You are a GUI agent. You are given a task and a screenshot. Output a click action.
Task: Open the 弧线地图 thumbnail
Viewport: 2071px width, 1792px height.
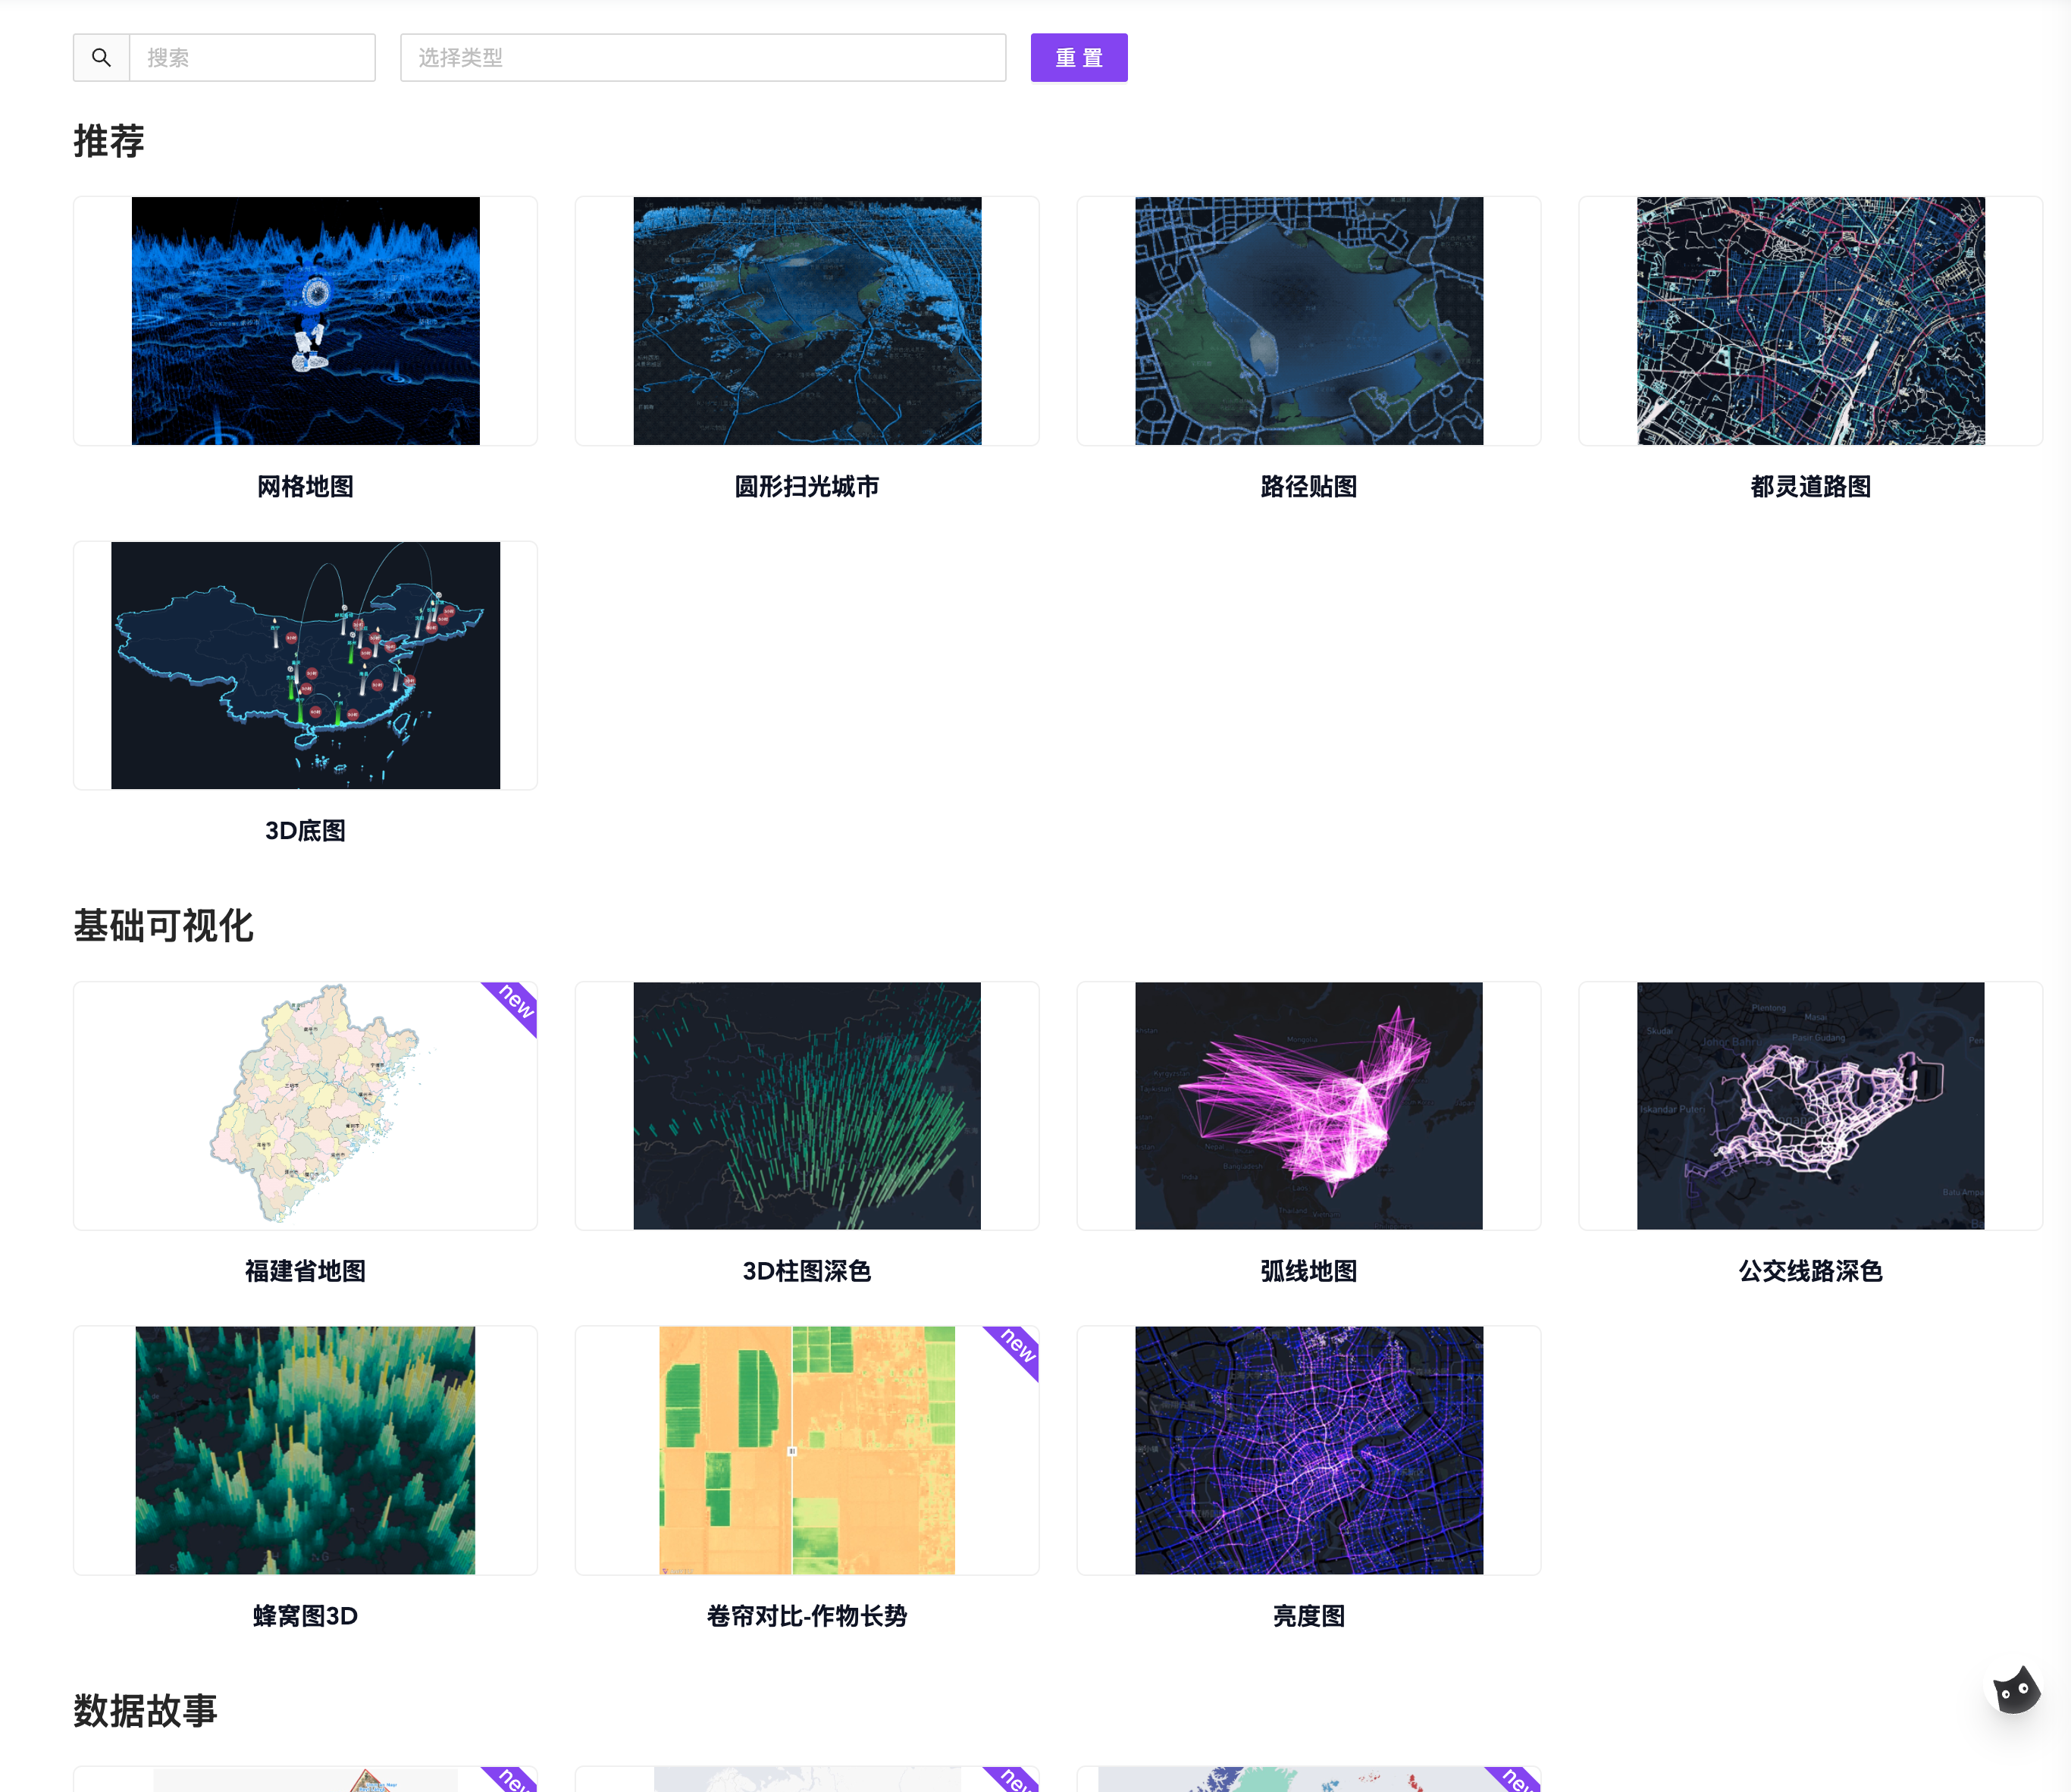[1309, 1106]
